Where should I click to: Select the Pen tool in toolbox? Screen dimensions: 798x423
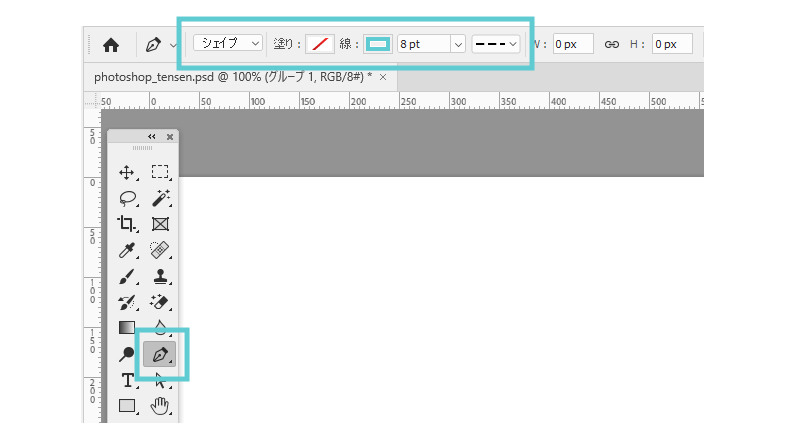click(x=159, y=354)
